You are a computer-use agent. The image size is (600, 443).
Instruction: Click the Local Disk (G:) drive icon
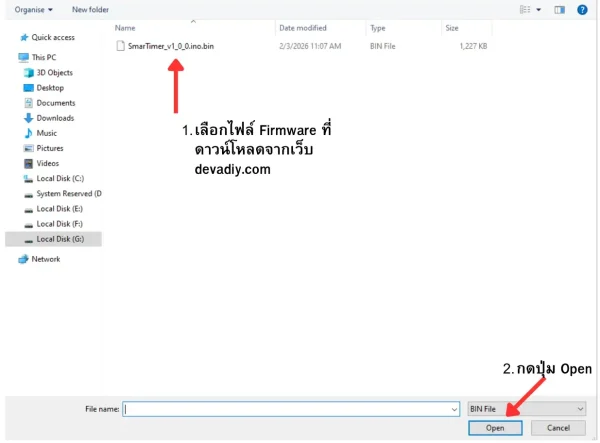point(28,240)
